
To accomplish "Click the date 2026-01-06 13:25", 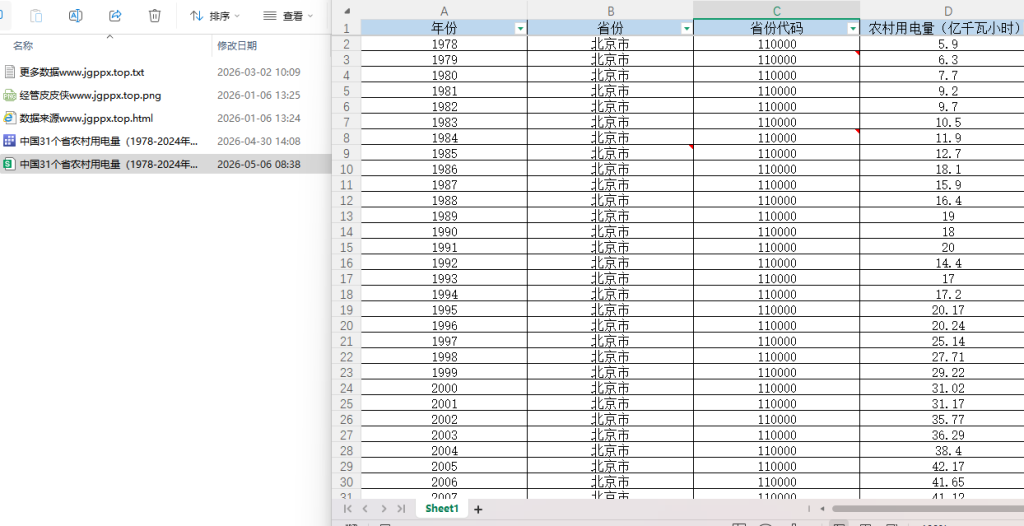I will click(259, 95).
